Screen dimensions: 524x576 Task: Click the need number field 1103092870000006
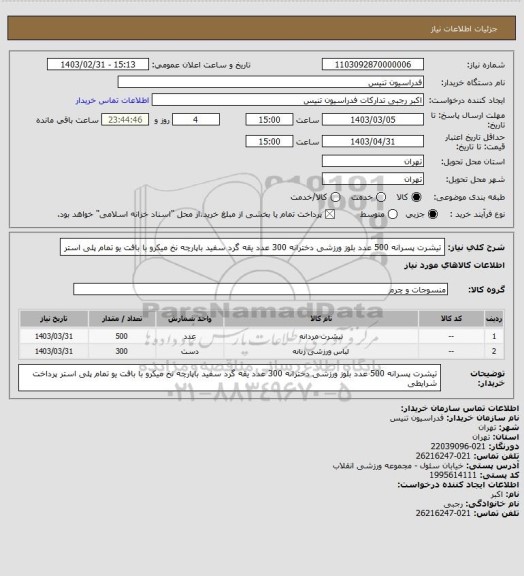373,64
